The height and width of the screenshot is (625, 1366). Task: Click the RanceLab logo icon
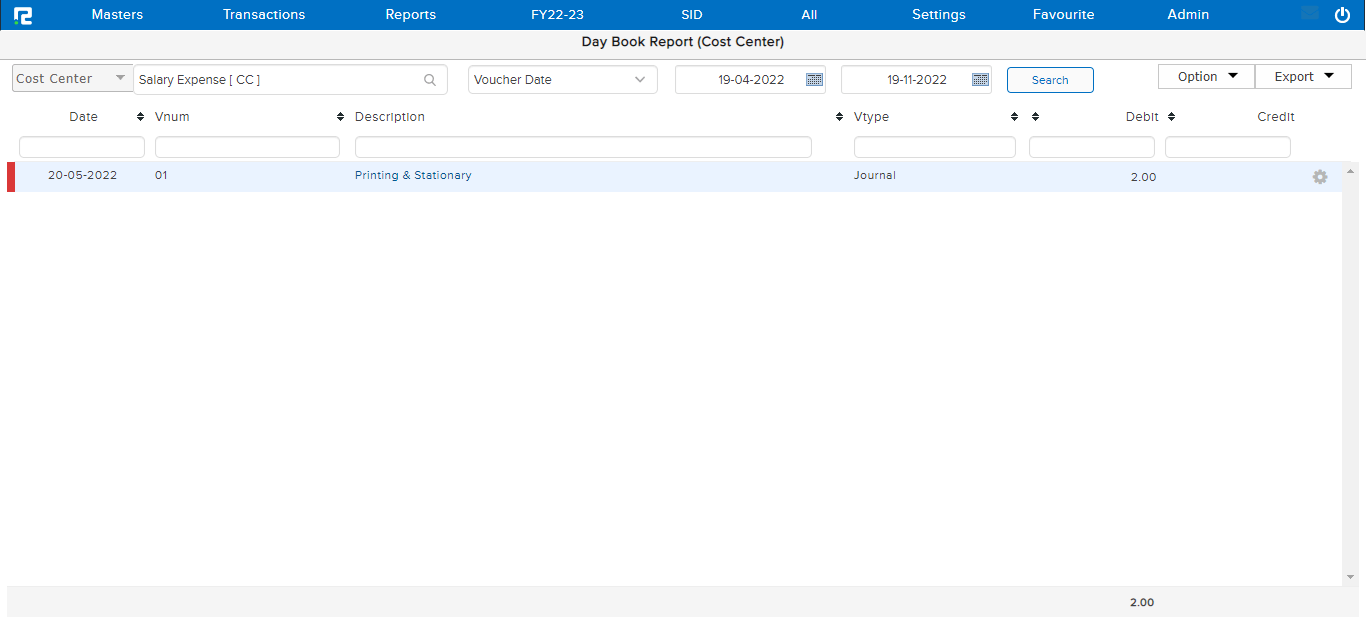(x=22, y=14)
